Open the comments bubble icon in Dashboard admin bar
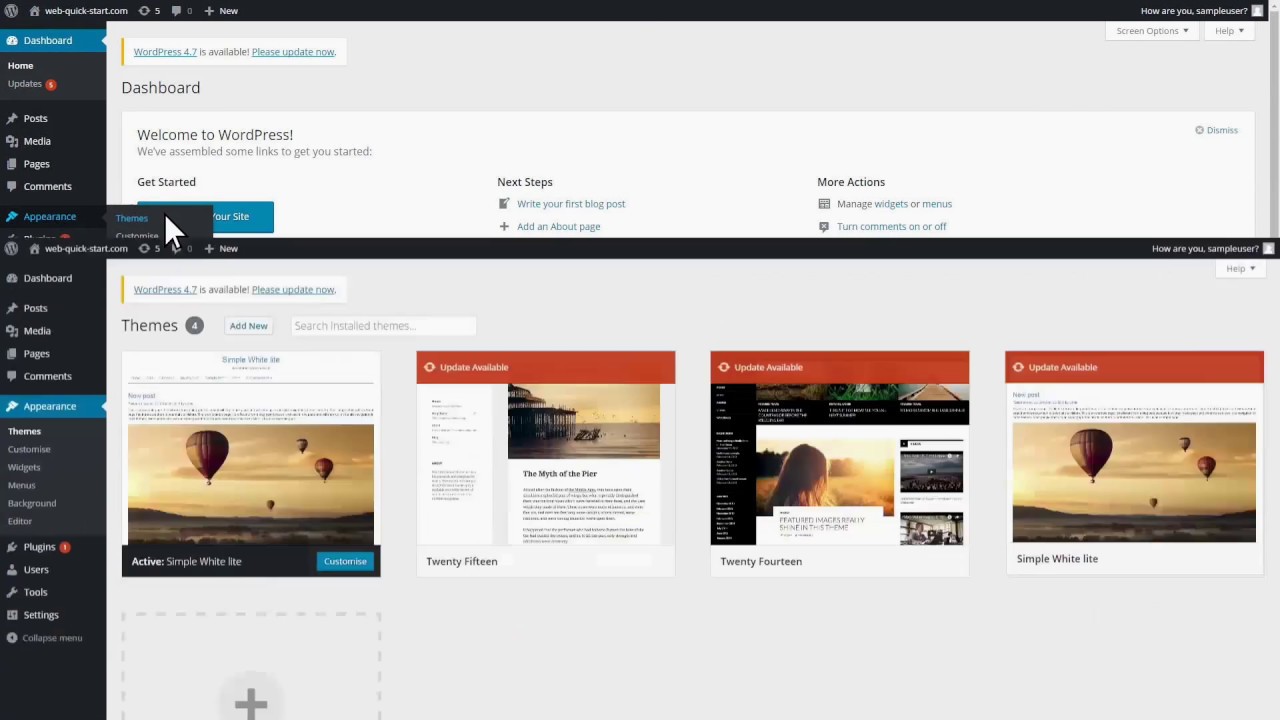The image size is (1280, 720). click(x=176, y=11)
